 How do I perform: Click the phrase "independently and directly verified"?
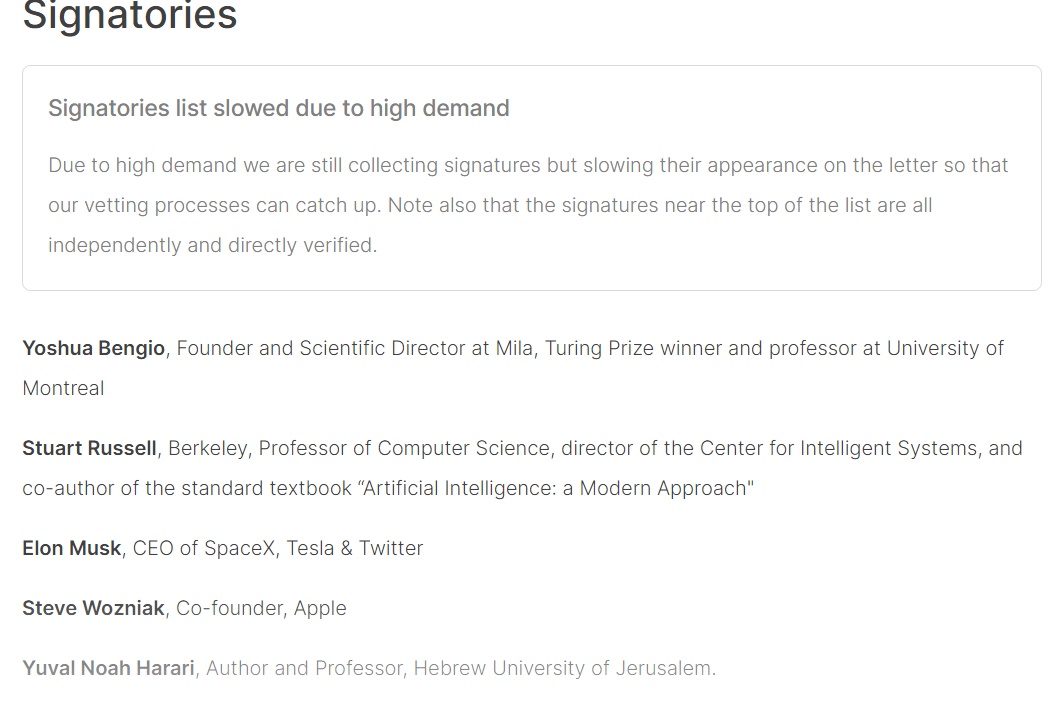pyautogui.click(x=210, y=245)
